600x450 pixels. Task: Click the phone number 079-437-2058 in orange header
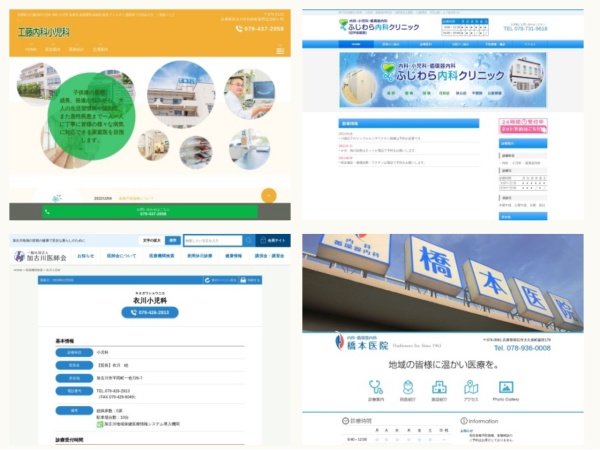click(260, 29)
